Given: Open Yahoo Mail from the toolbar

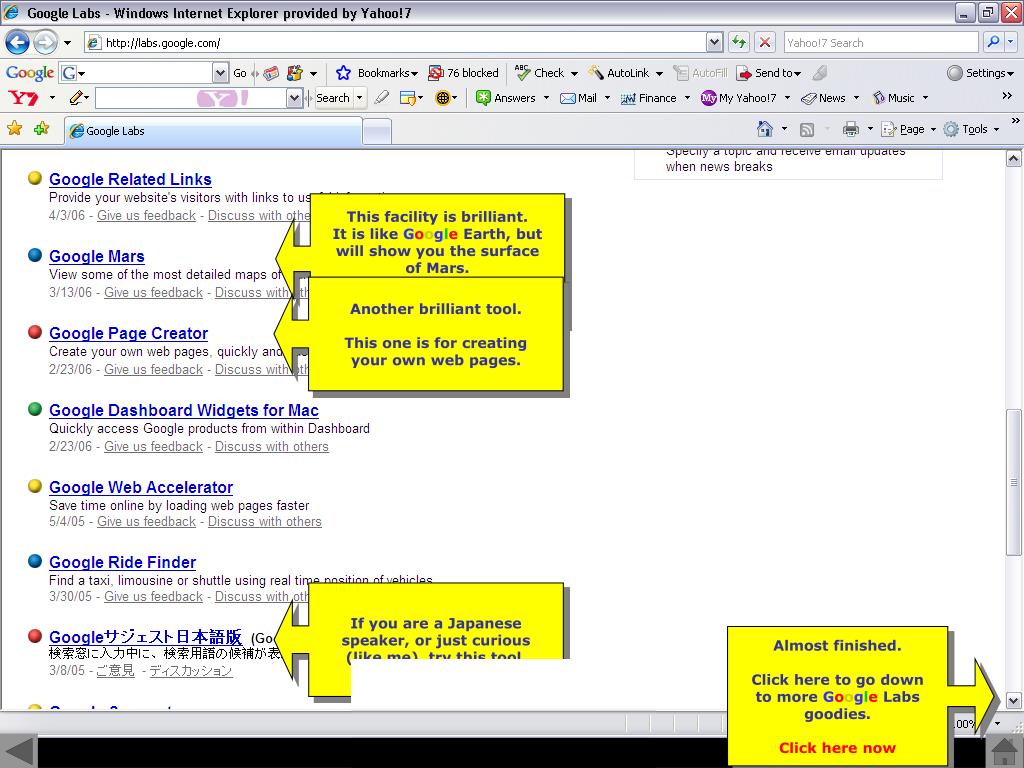Looking at the screenshot, I should pos(579,98).
